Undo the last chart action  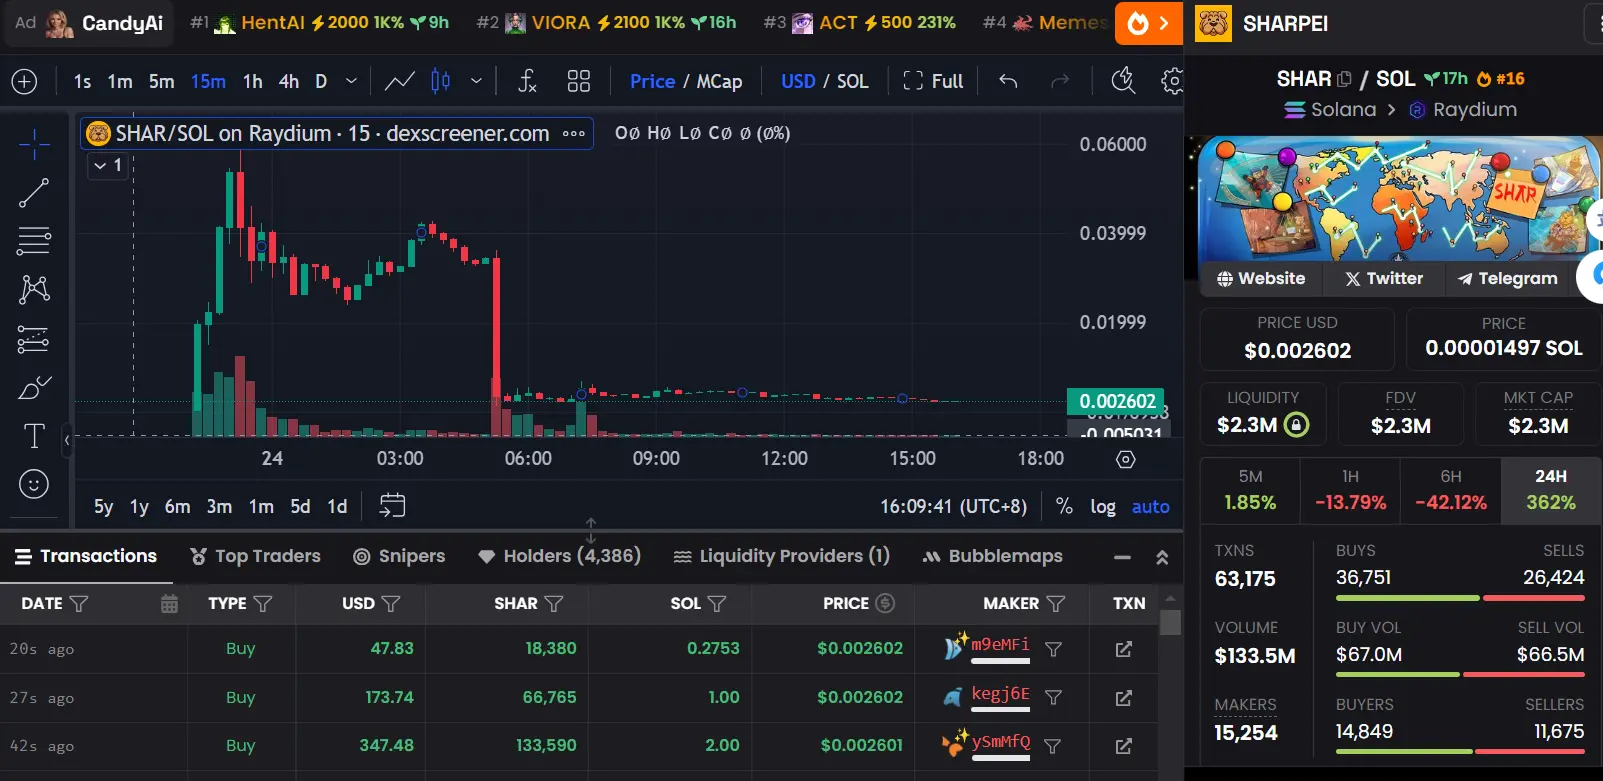coord(1008,81)
